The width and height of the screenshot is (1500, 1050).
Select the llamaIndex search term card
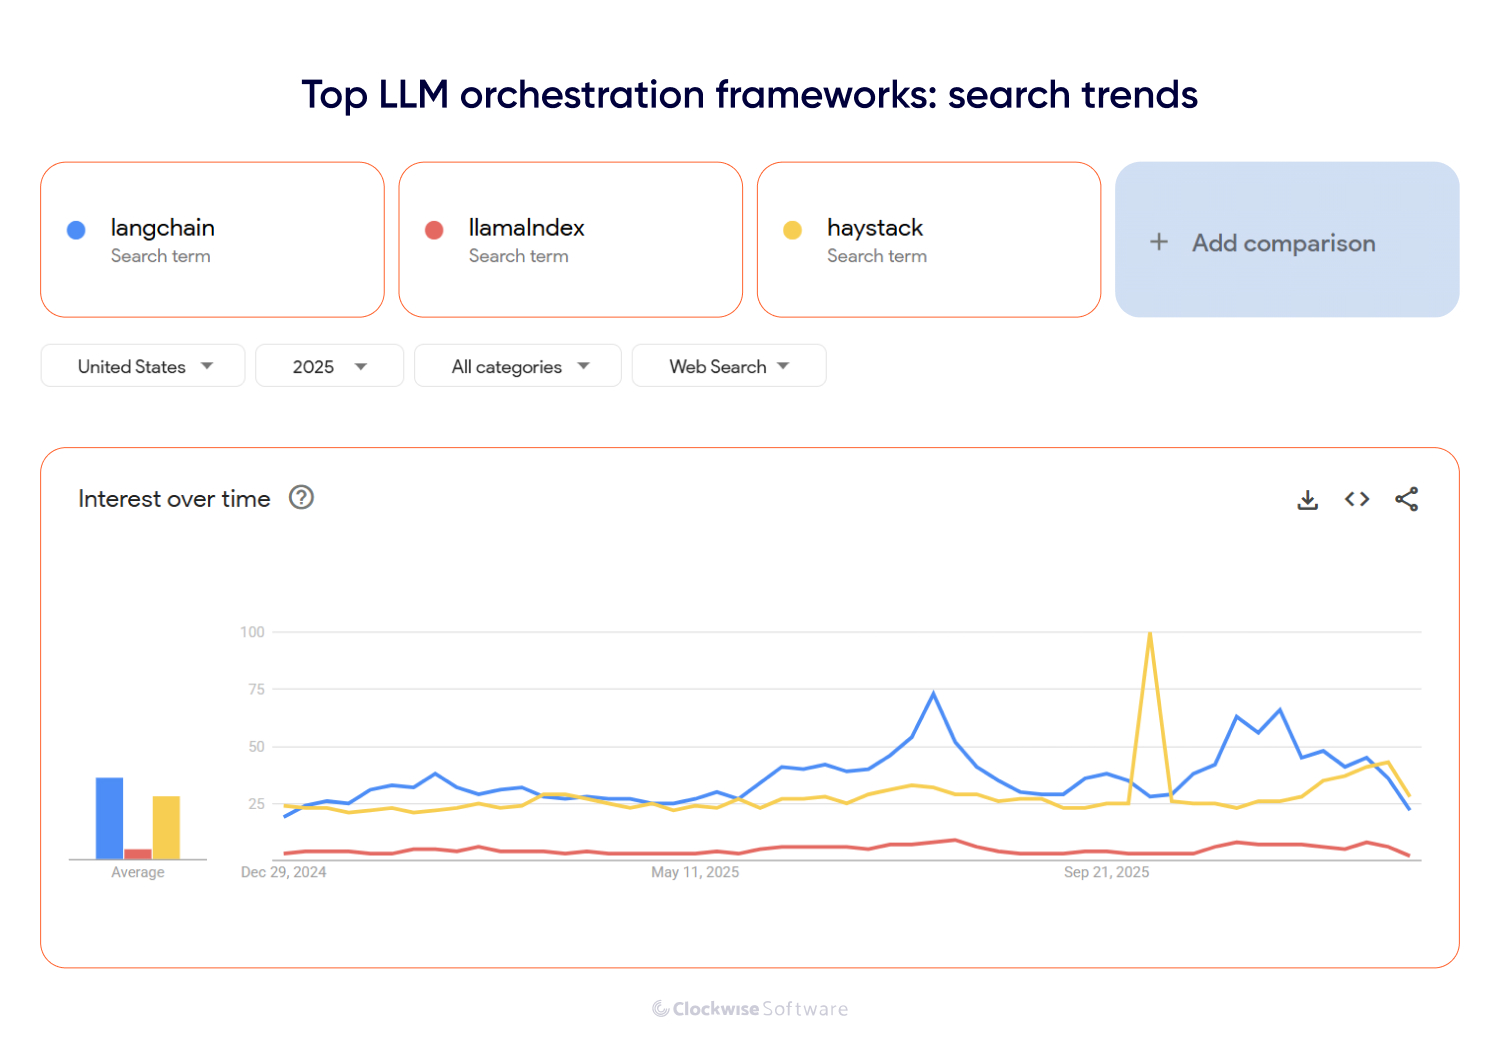click(x=570, y=240)
